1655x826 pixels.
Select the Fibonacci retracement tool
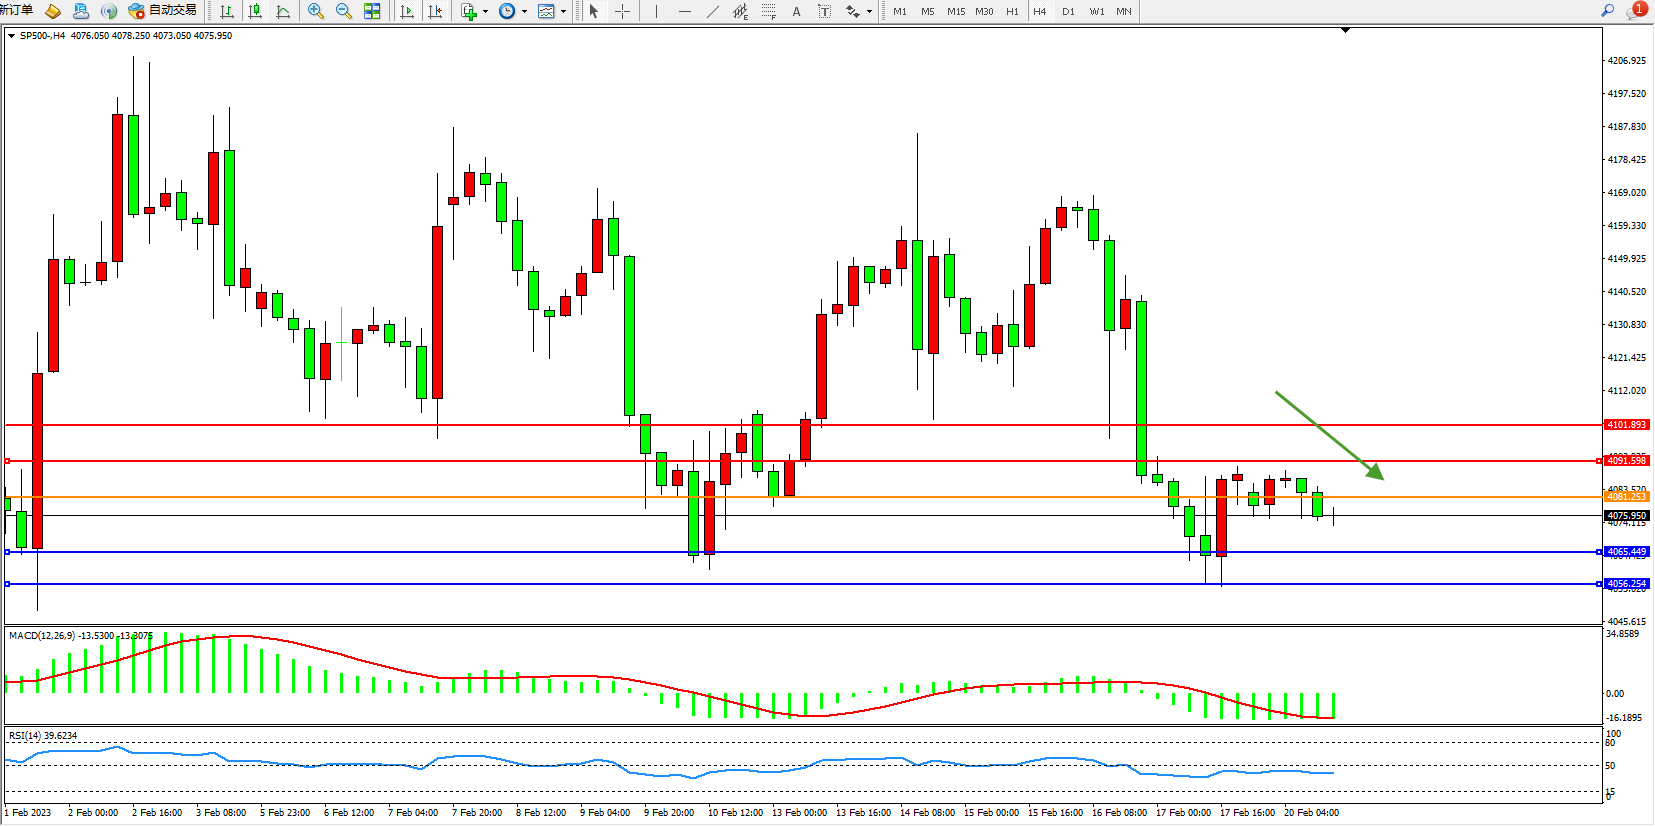tap(768, 11)
